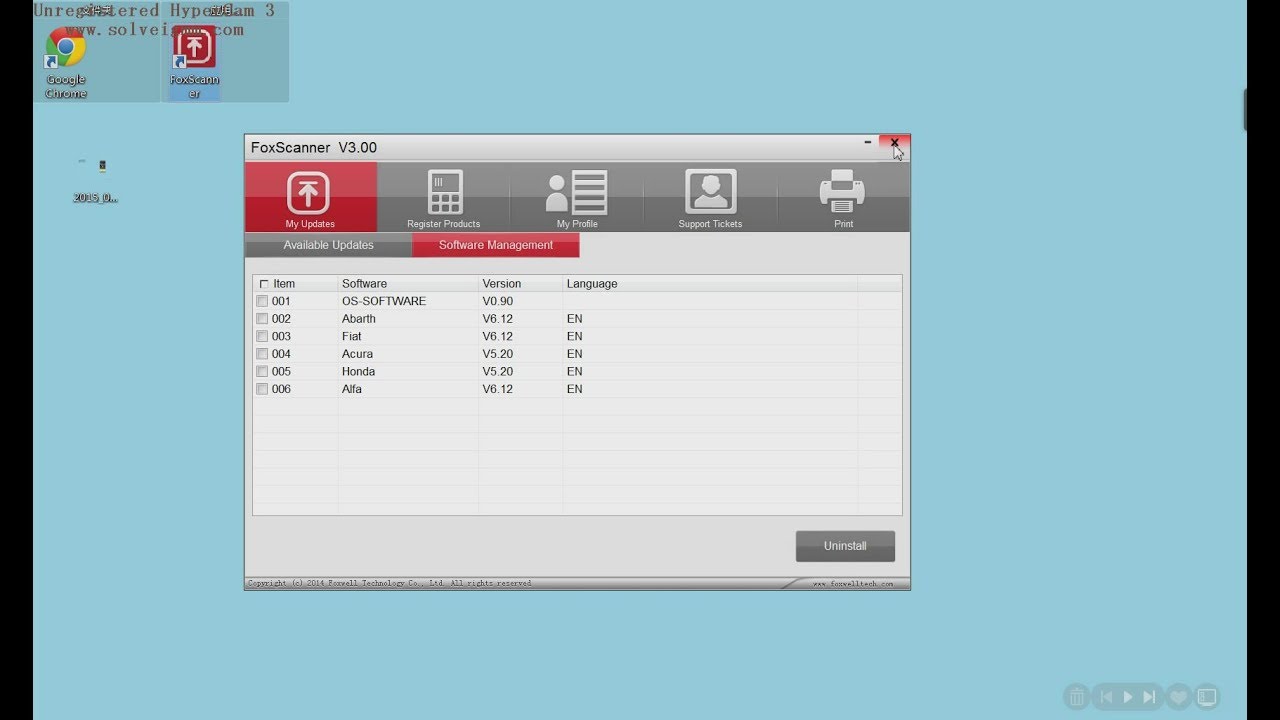This screenshot has width=1280, height=720.
Task: Click the next track widget button
Action: pos(1150,697)
